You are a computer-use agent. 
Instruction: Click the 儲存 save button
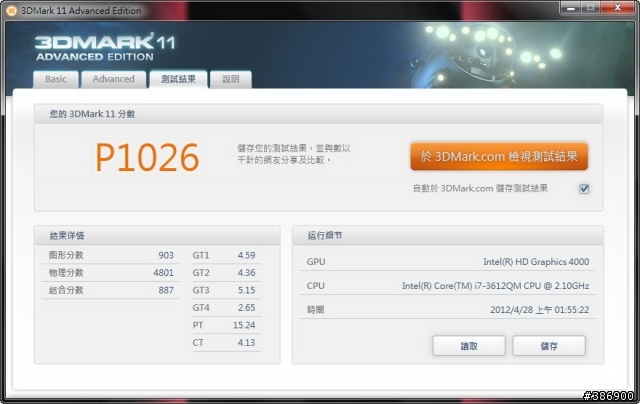549,346
